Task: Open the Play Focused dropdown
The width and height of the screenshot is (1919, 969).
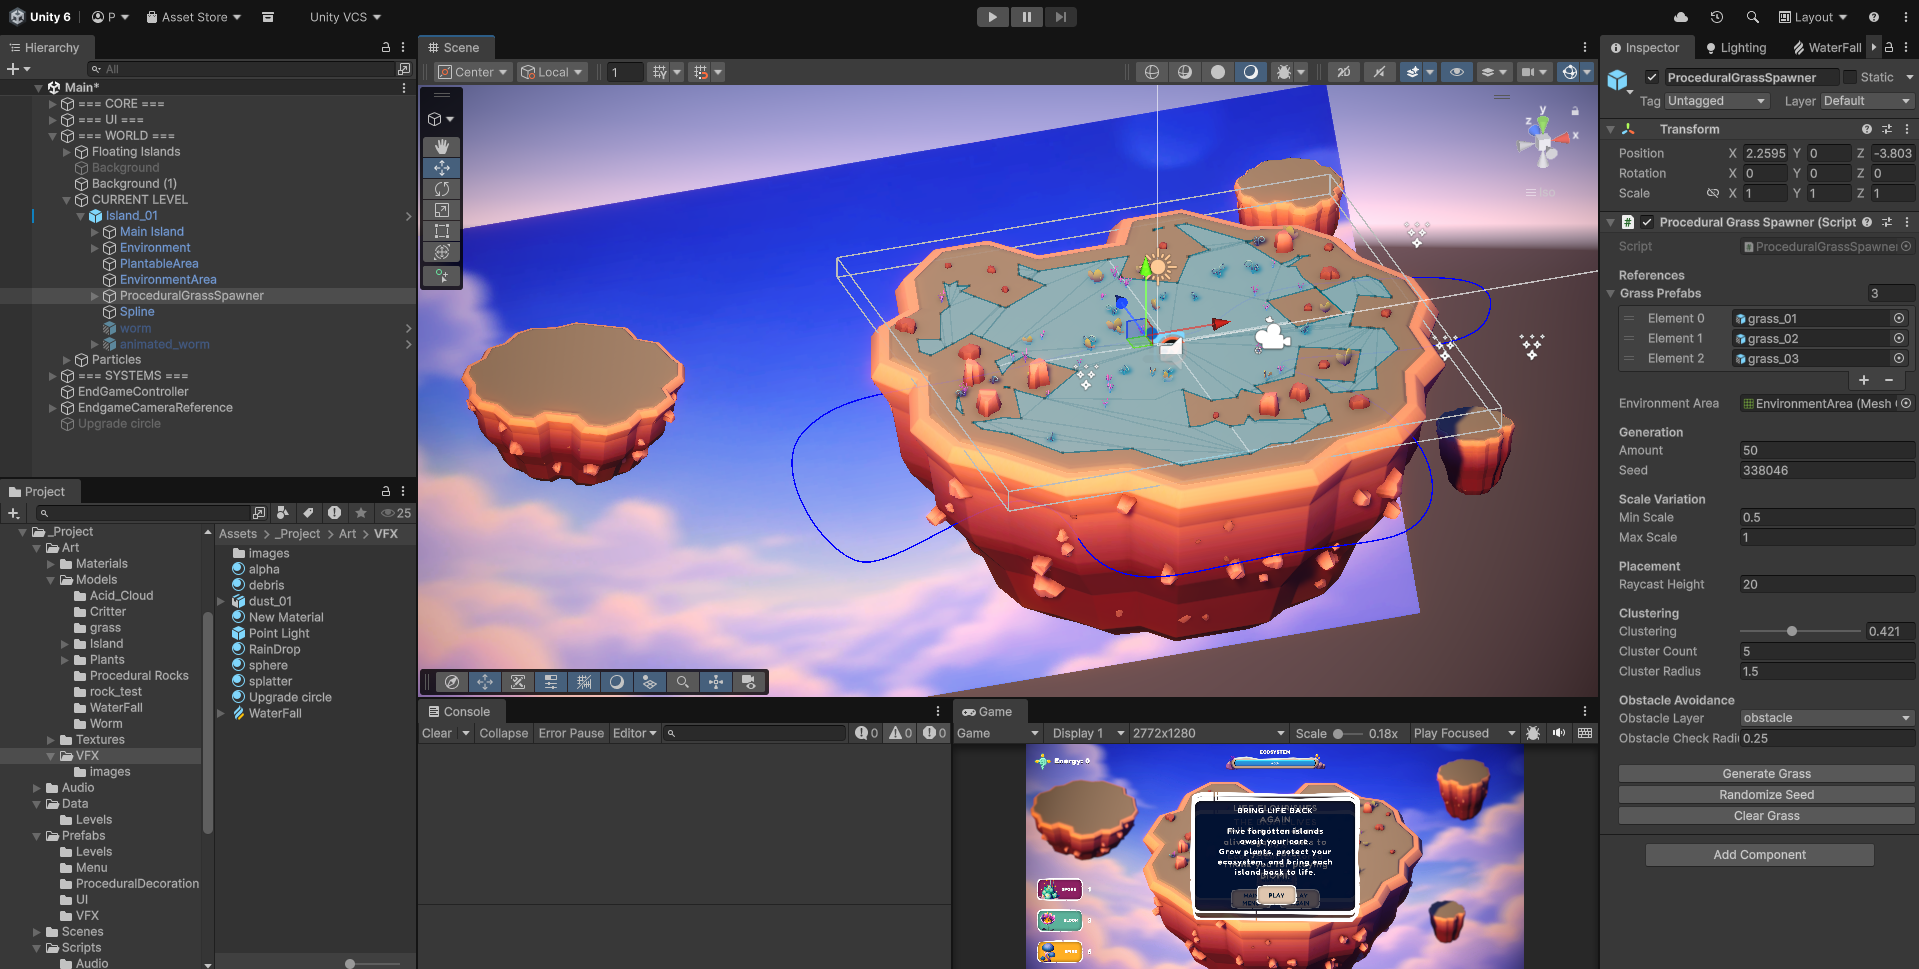Action: [x=1465, y=733]
